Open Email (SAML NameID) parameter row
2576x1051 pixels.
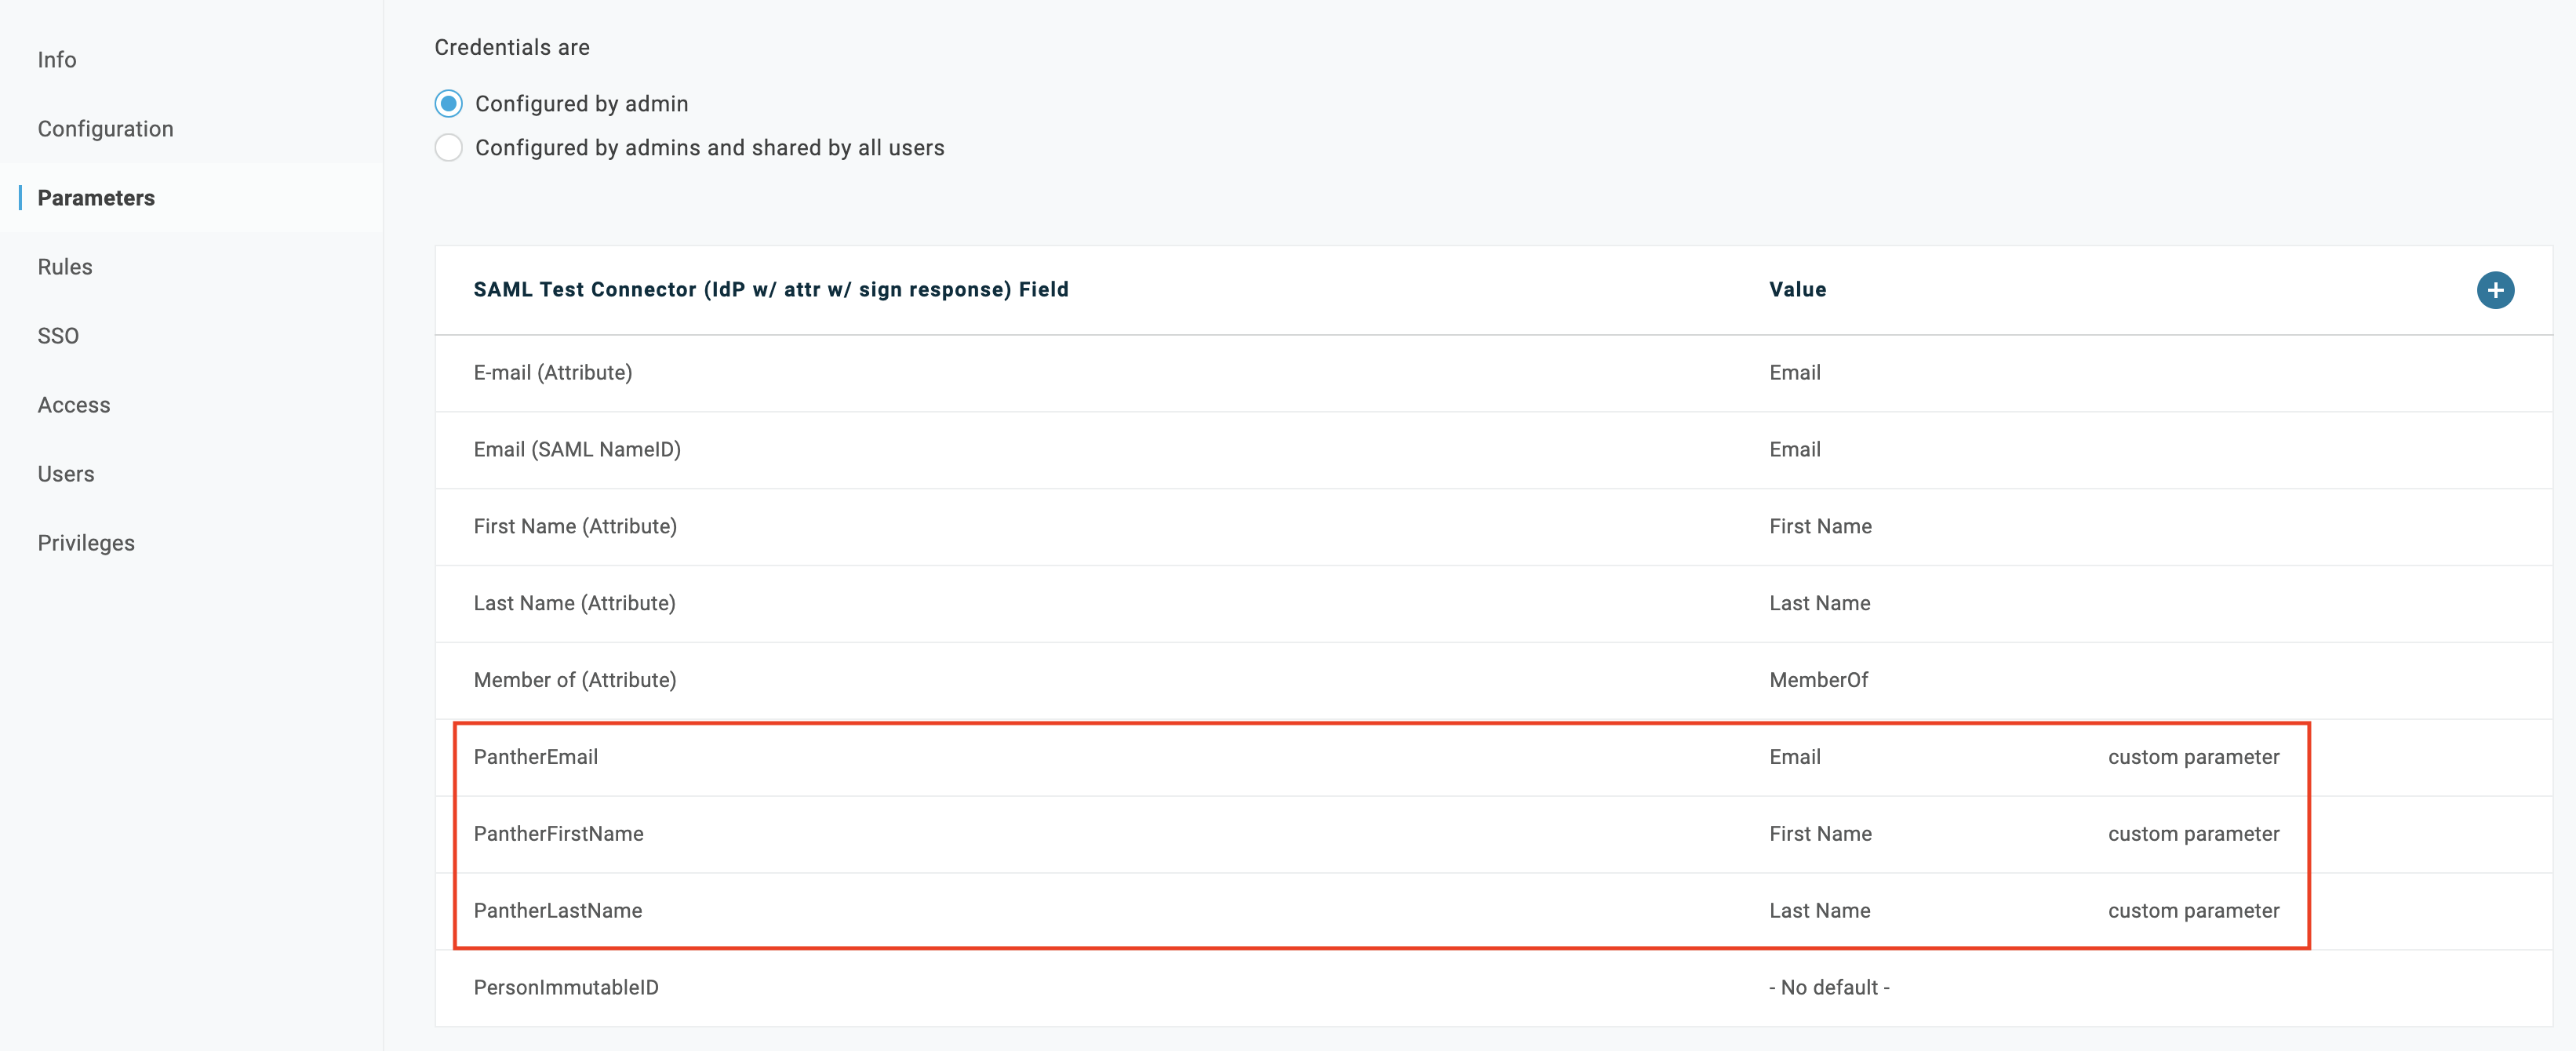577,450
